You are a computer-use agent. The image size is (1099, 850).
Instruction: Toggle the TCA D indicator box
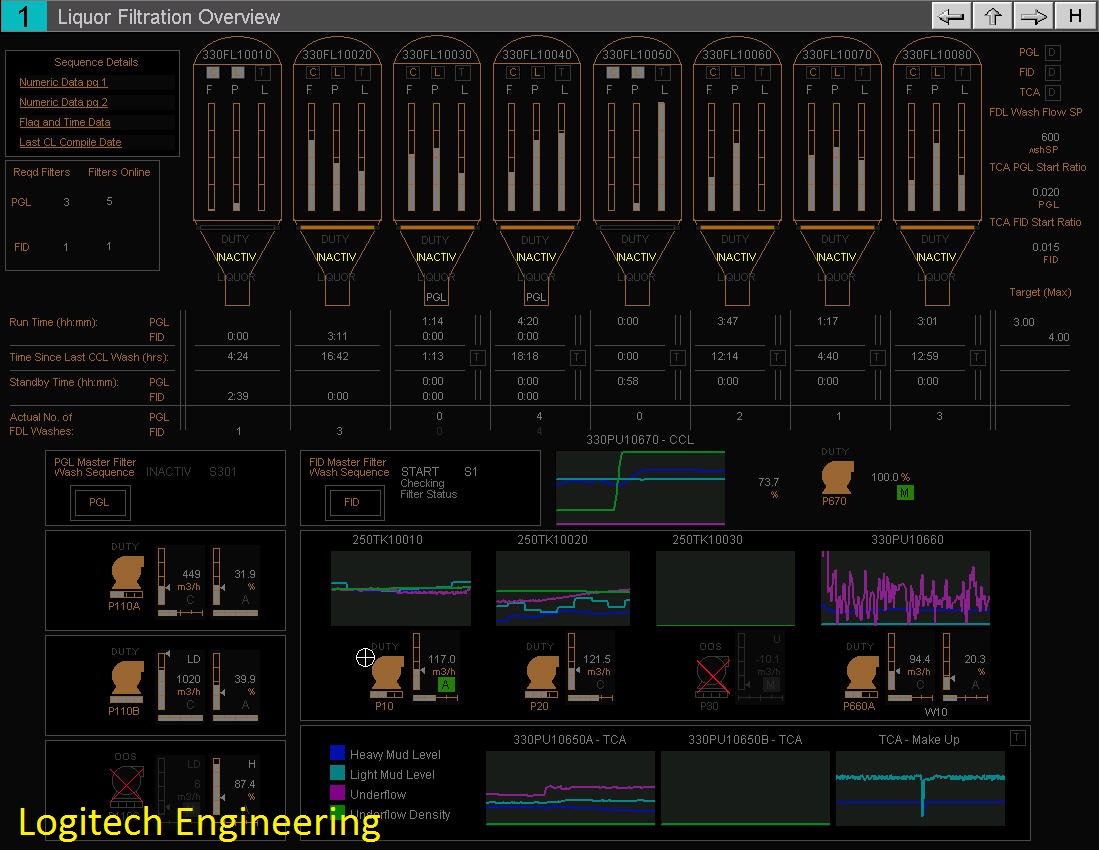[1053, 92]
